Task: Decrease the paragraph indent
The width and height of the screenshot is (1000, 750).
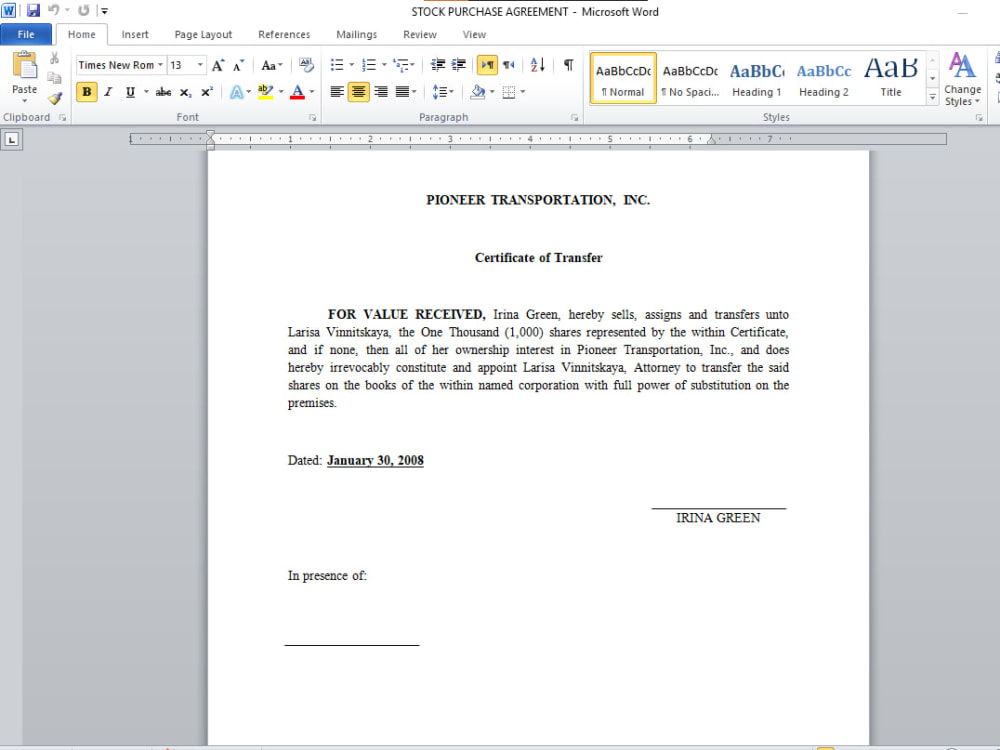Action: 439,63
